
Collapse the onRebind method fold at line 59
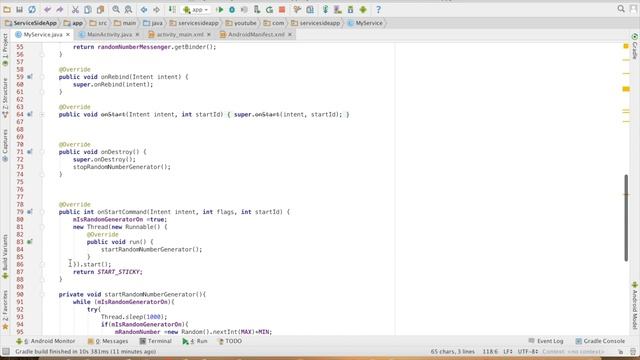tap(42, 77)
